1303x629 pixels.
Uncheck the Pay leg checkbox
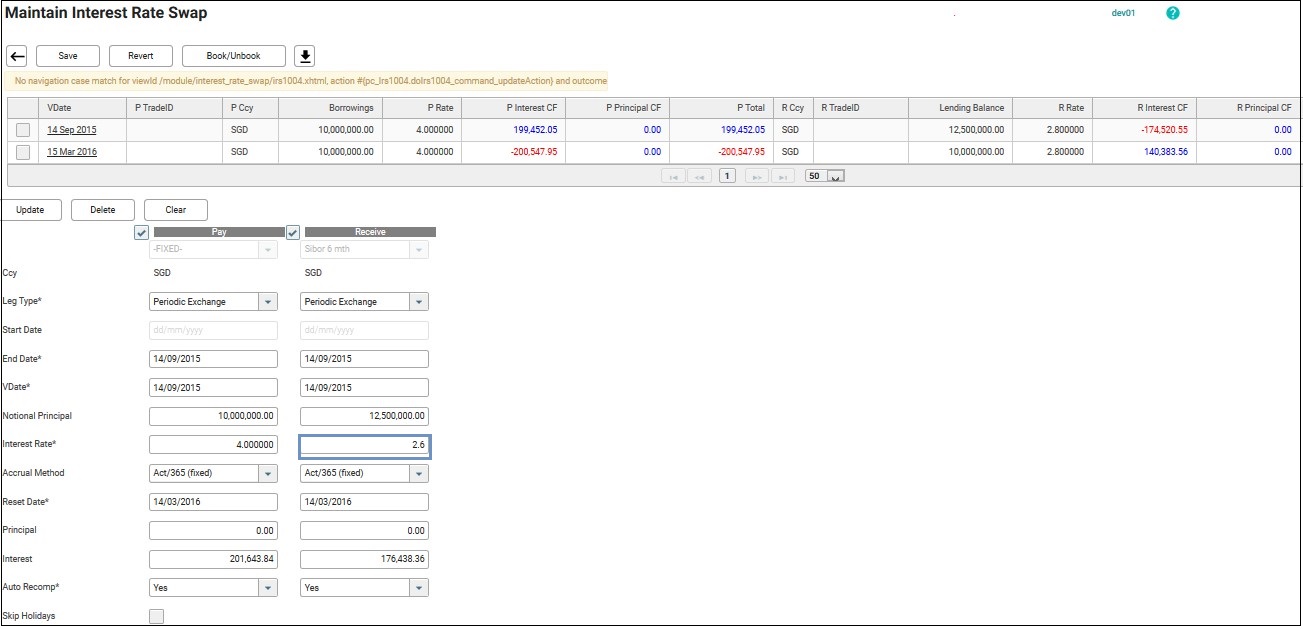click(141, 232)
